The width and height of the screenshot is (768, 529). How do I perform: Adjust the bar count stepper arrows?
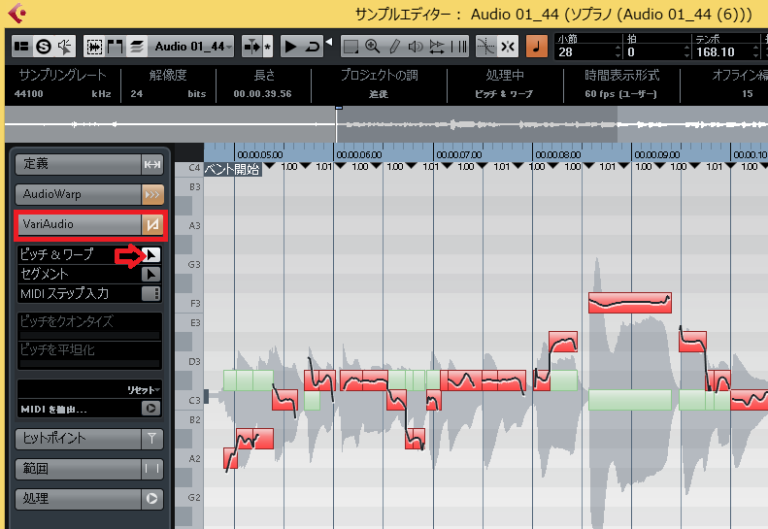618,52
